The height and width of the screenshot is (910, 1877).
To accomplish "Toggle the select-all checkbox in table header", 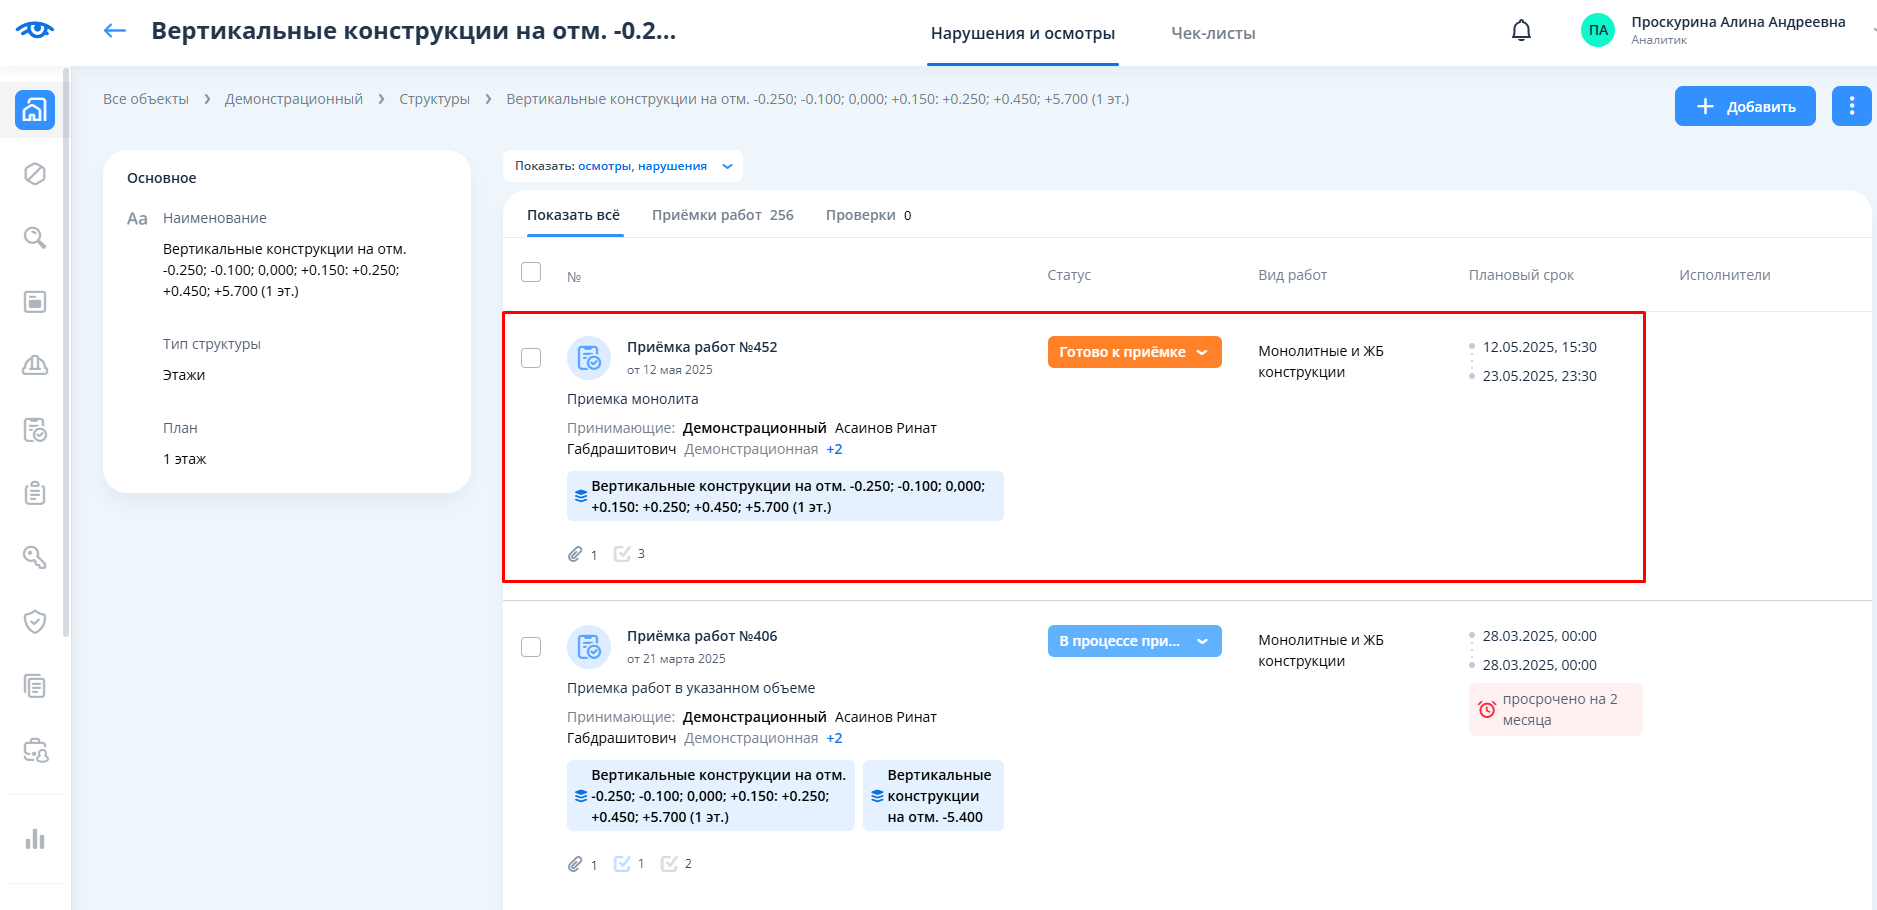I will point(531,272).
